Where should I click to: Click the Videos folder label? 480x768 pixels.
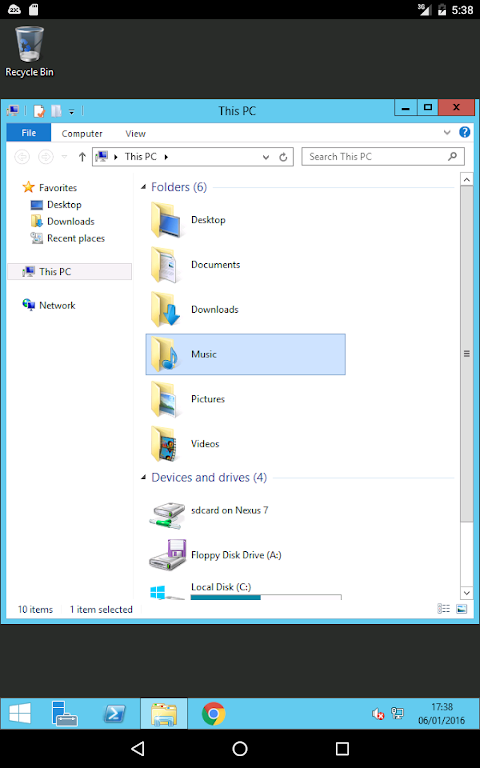205,444
